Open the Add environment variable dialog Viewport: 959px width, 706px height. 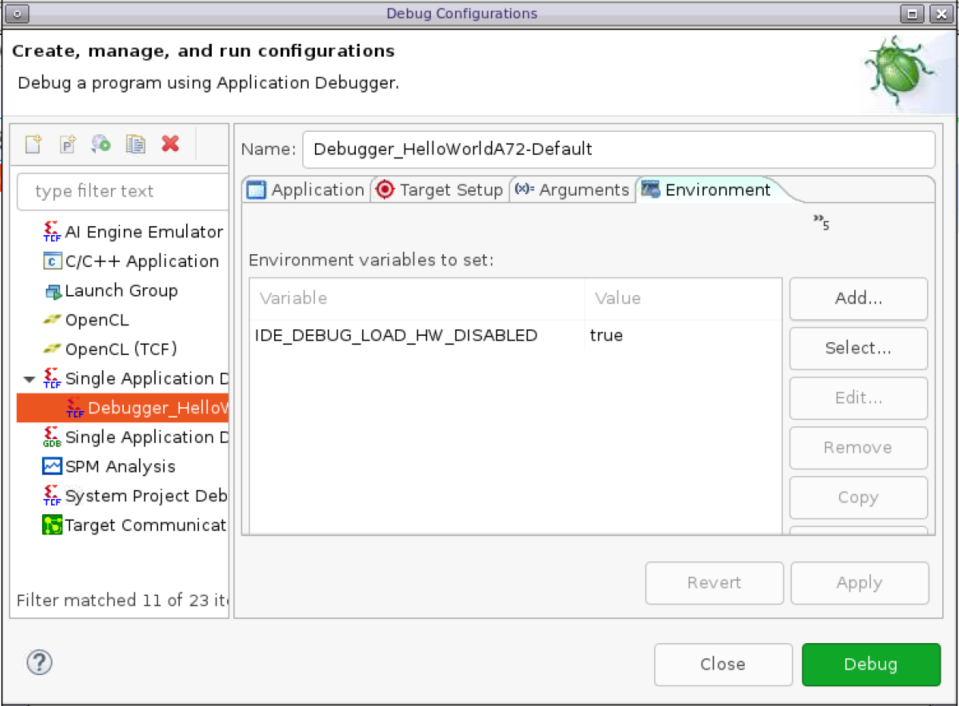coord(857,298)
